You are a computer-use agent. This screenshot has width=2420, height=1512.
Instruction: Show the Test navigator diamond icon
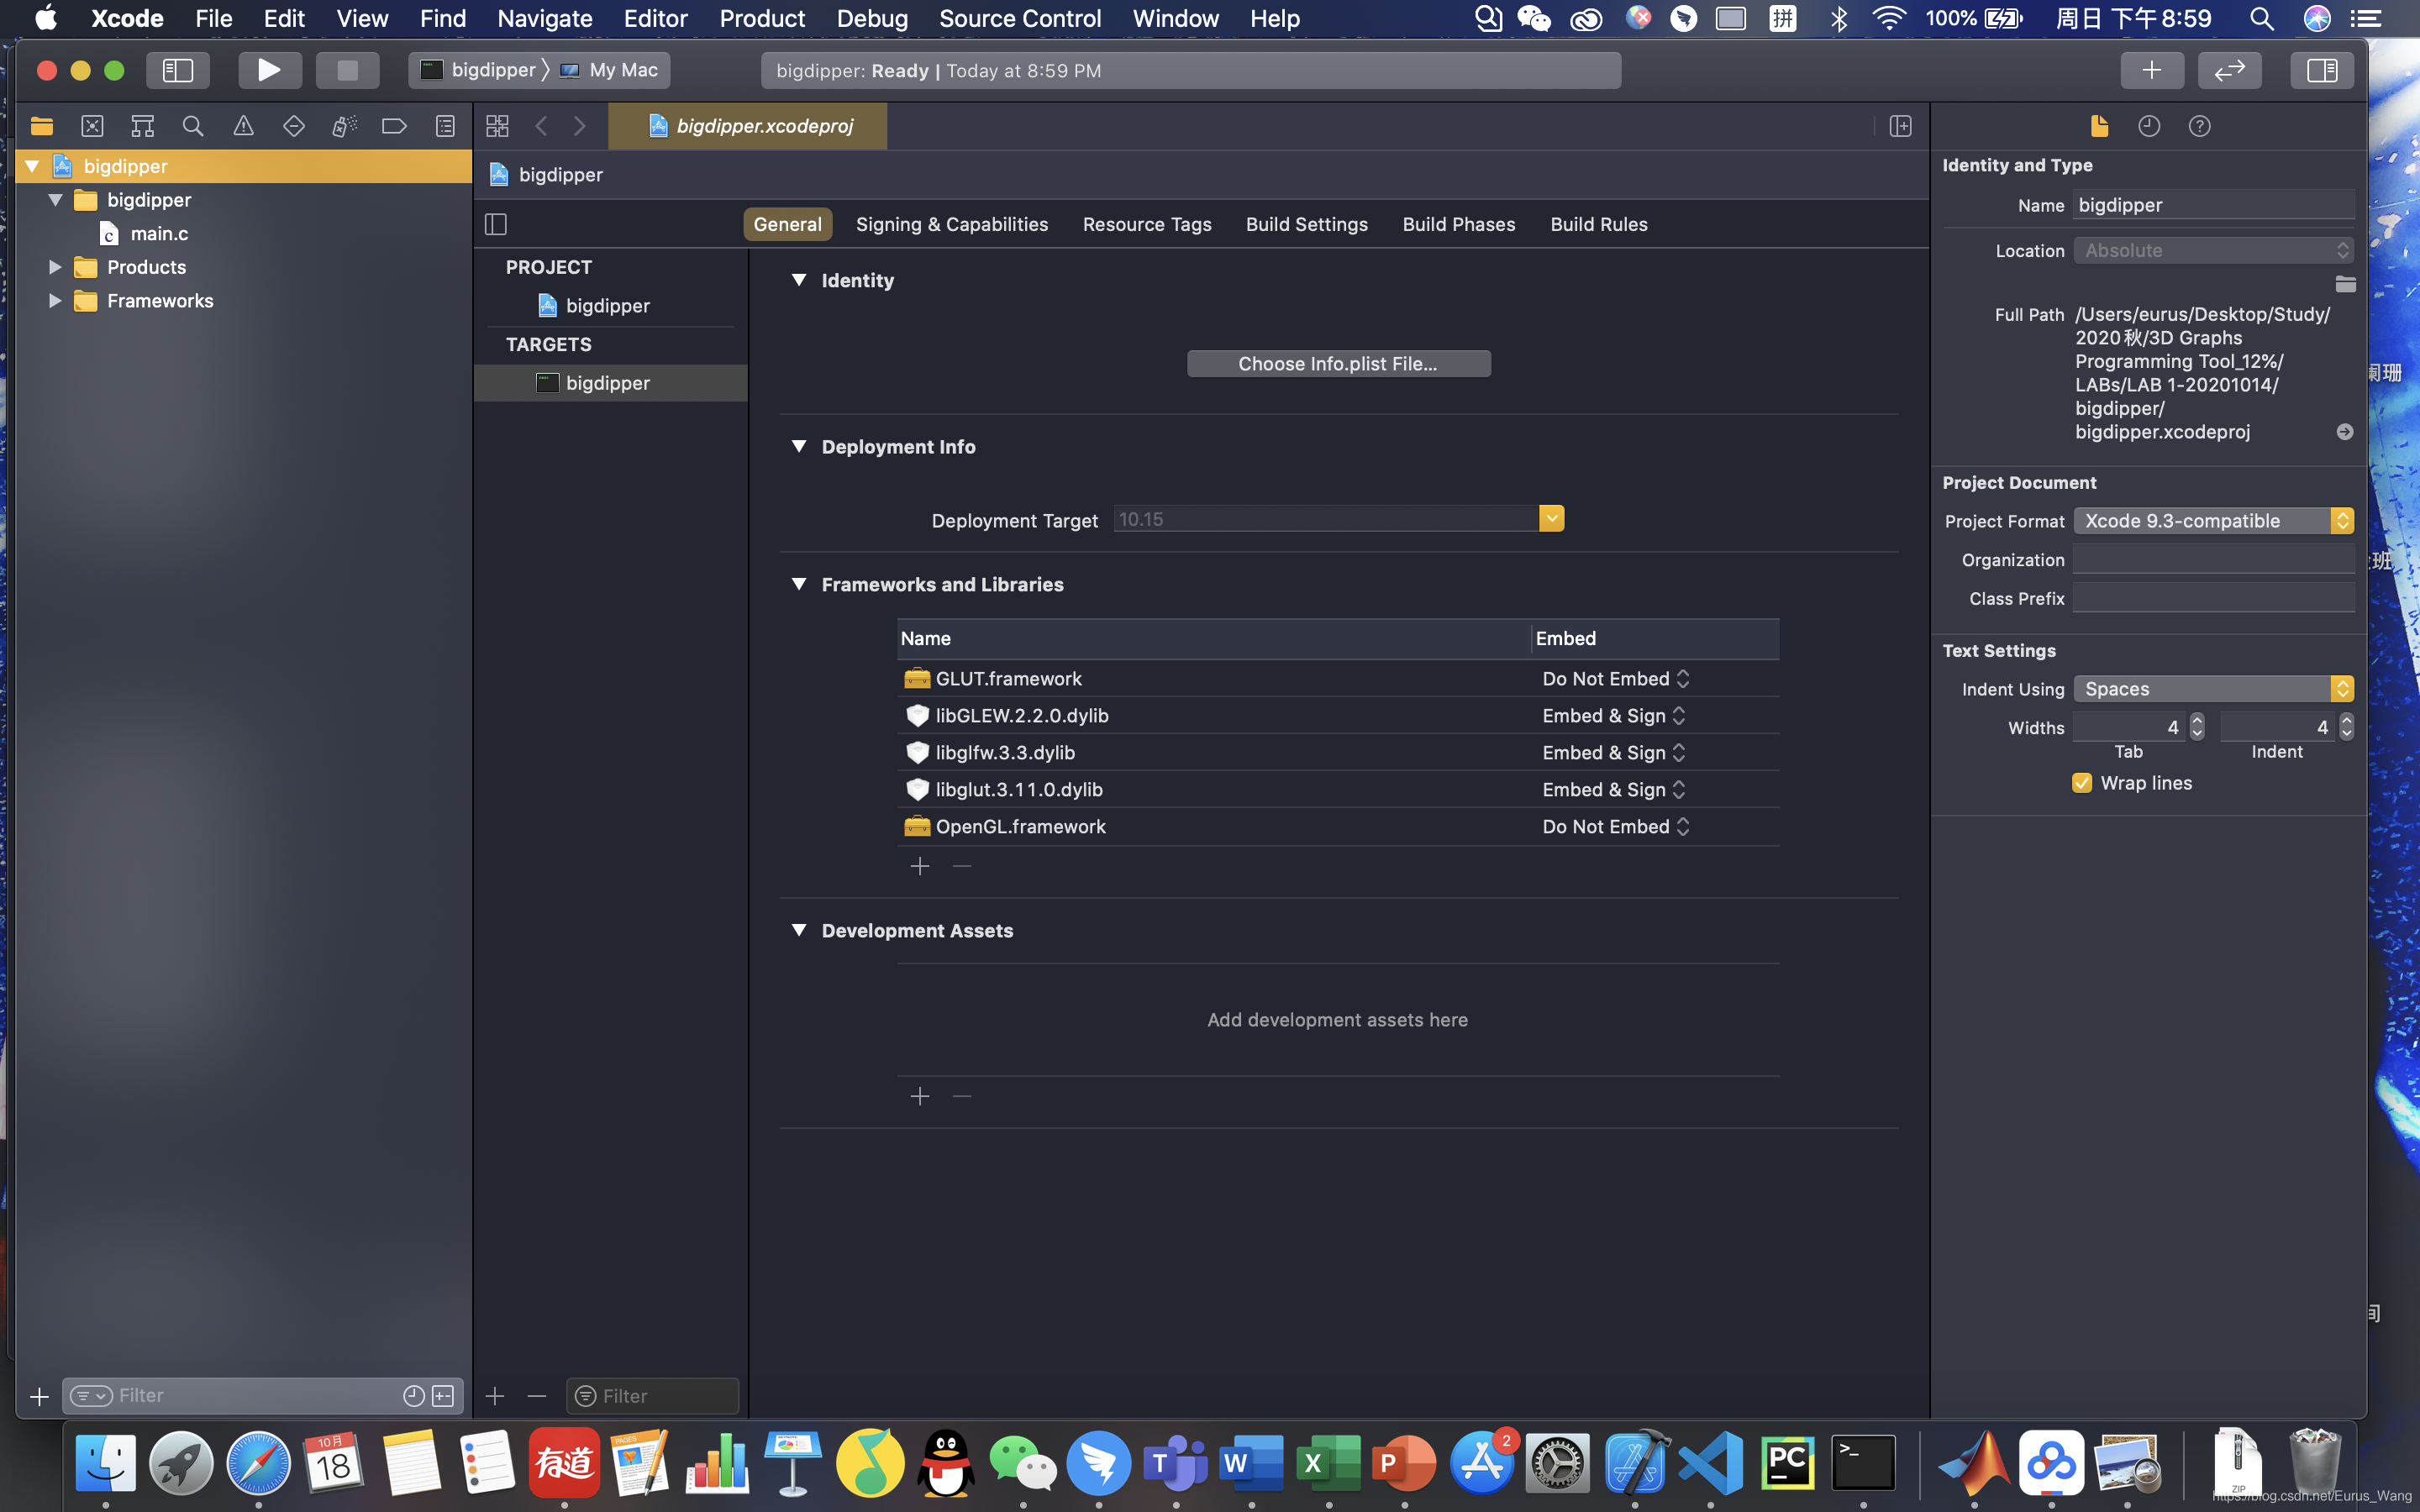click(294, 126)
